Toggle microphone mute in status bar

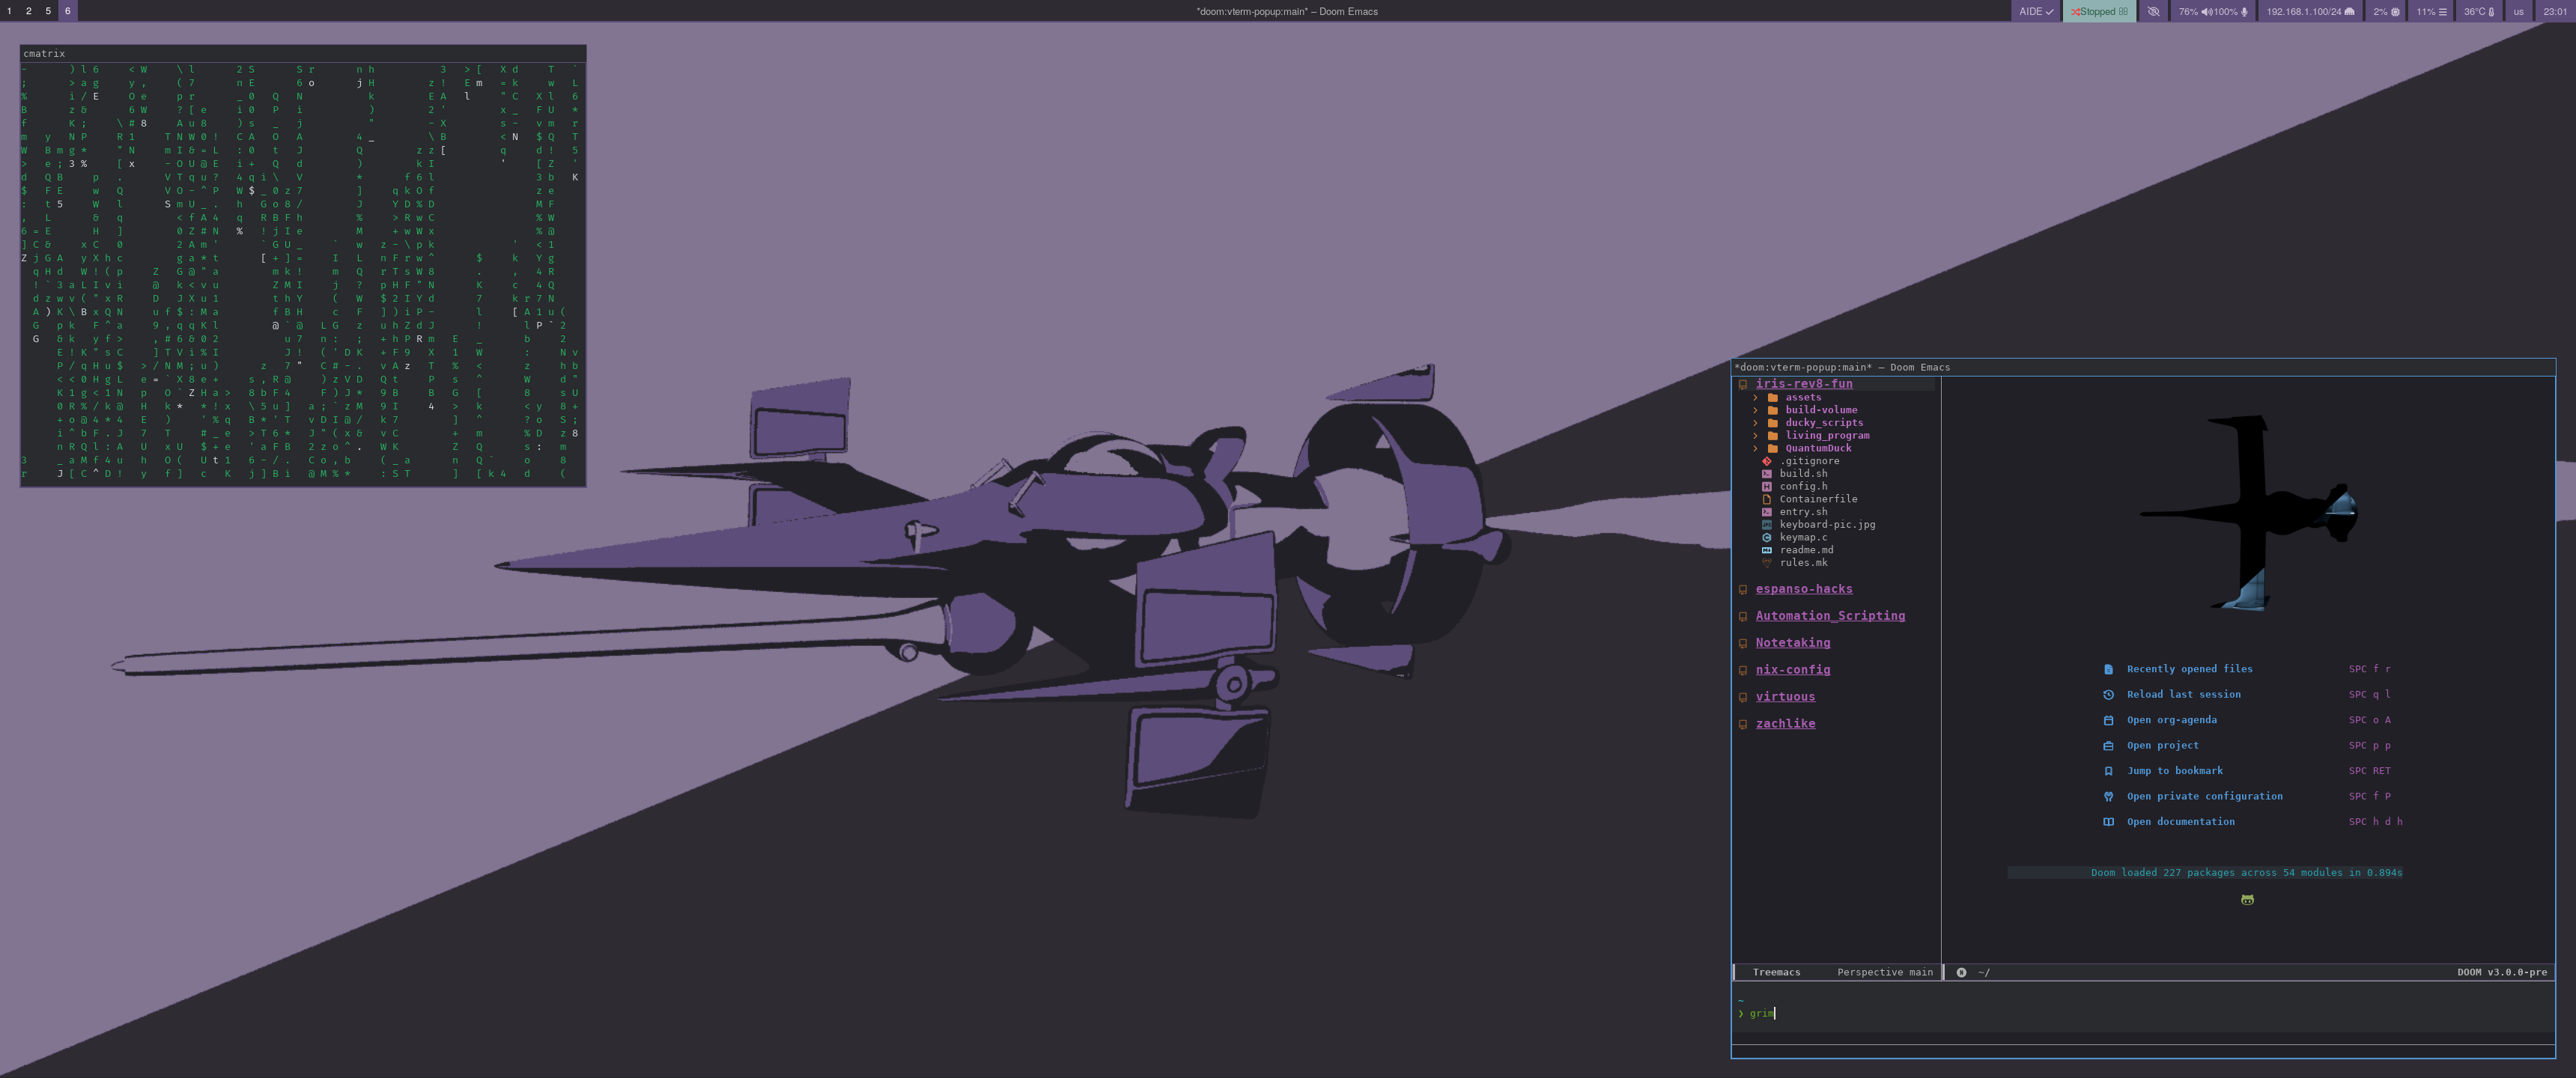[x=2244, y=12]
